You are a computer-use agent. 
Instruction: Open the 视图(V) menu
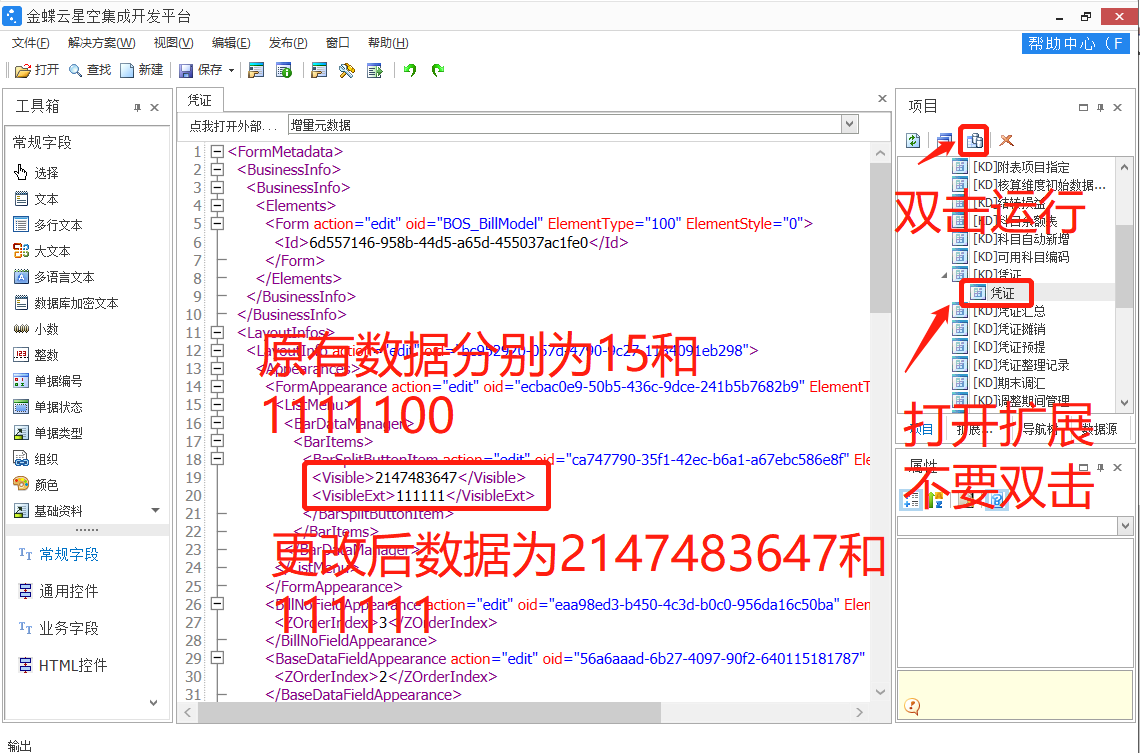tap(173, 43)
